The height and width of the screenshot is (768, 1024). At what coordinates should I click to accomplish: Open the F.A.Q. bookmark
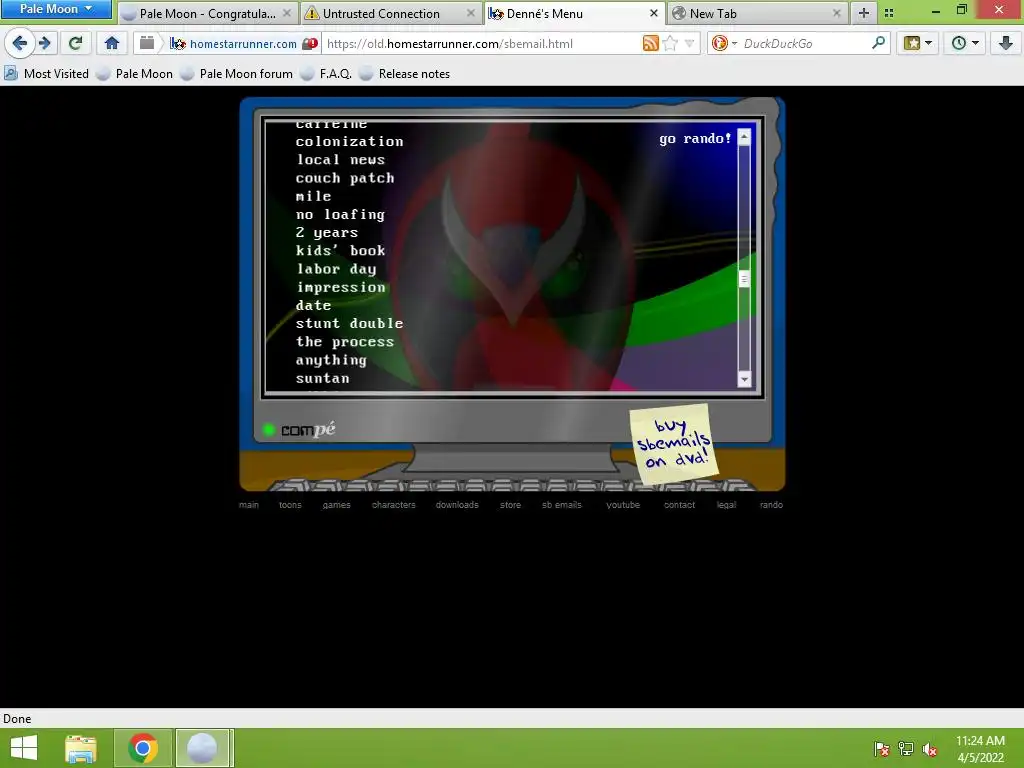tap(326, 74)
